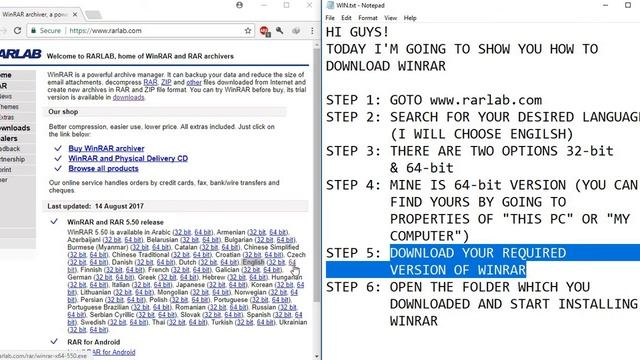
Task: Click the Secure padlock site info
Action: 46,31
